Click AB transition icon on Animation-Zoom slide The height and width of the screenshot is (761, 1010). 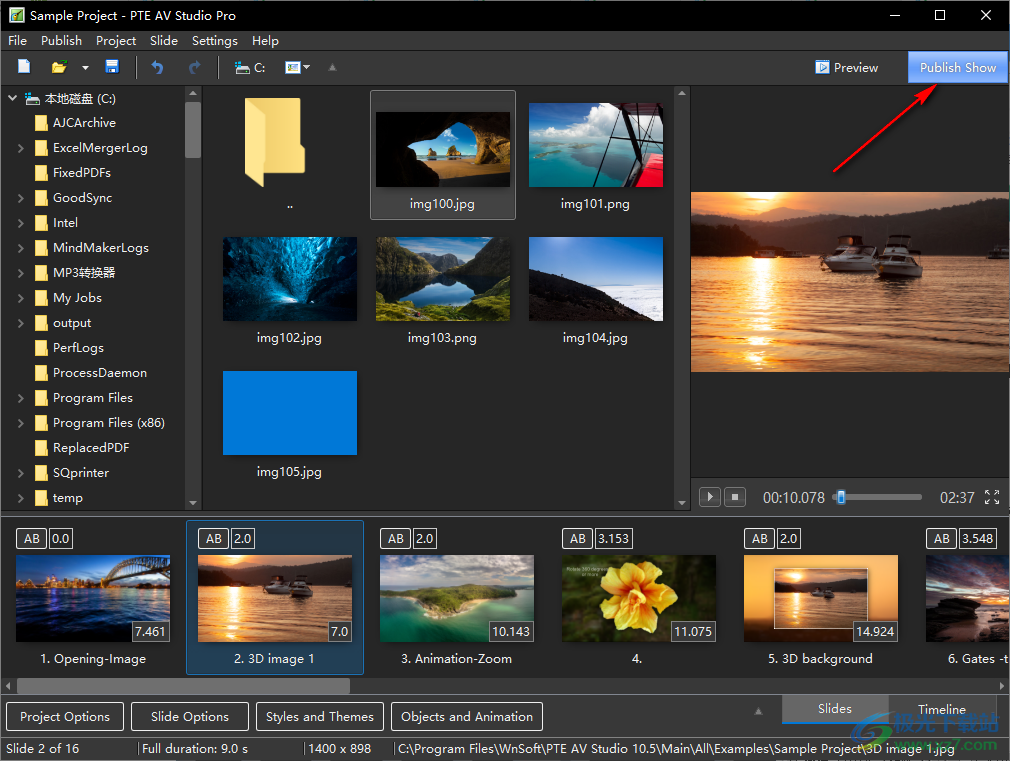coord(395,539)
